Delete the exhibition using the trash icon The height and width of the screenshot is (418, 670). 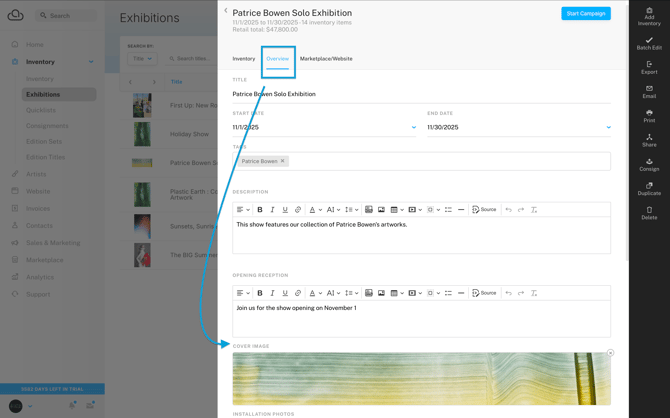(x=649, y=210)
